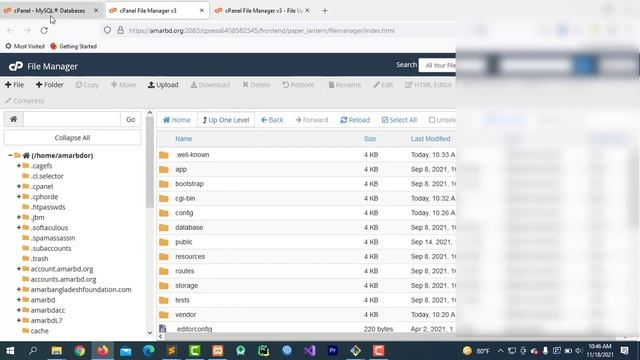Sort files by Name column
This screenshot has height=360, width=640.
coord(184,139)
